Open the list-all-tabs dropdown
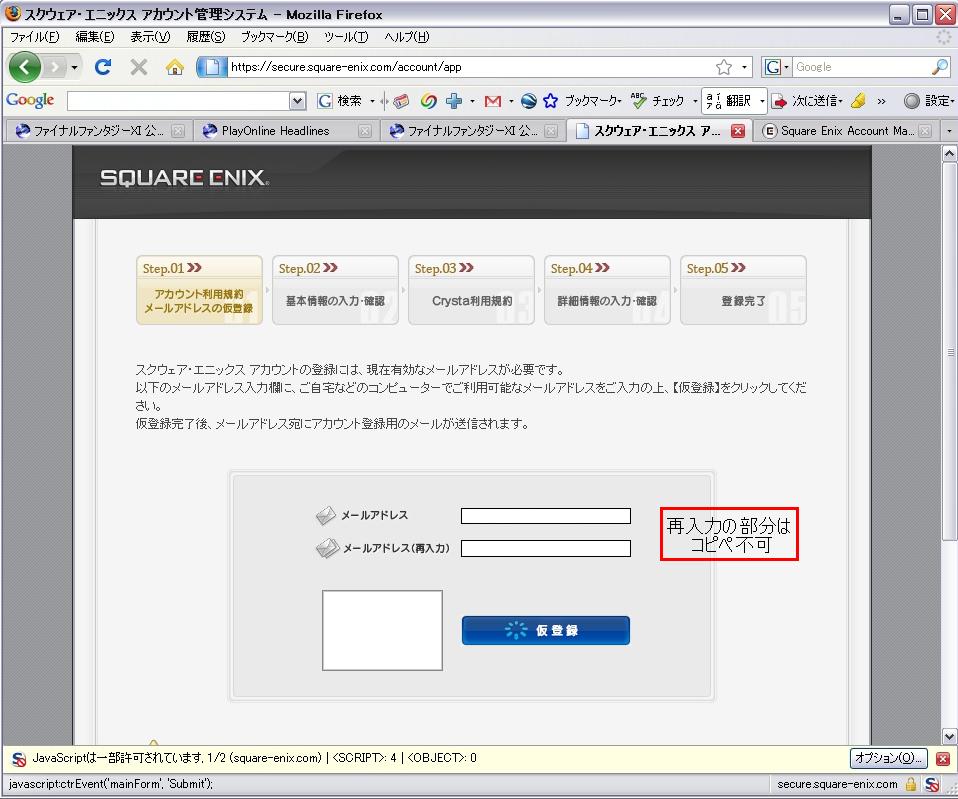 click(949, 131)
